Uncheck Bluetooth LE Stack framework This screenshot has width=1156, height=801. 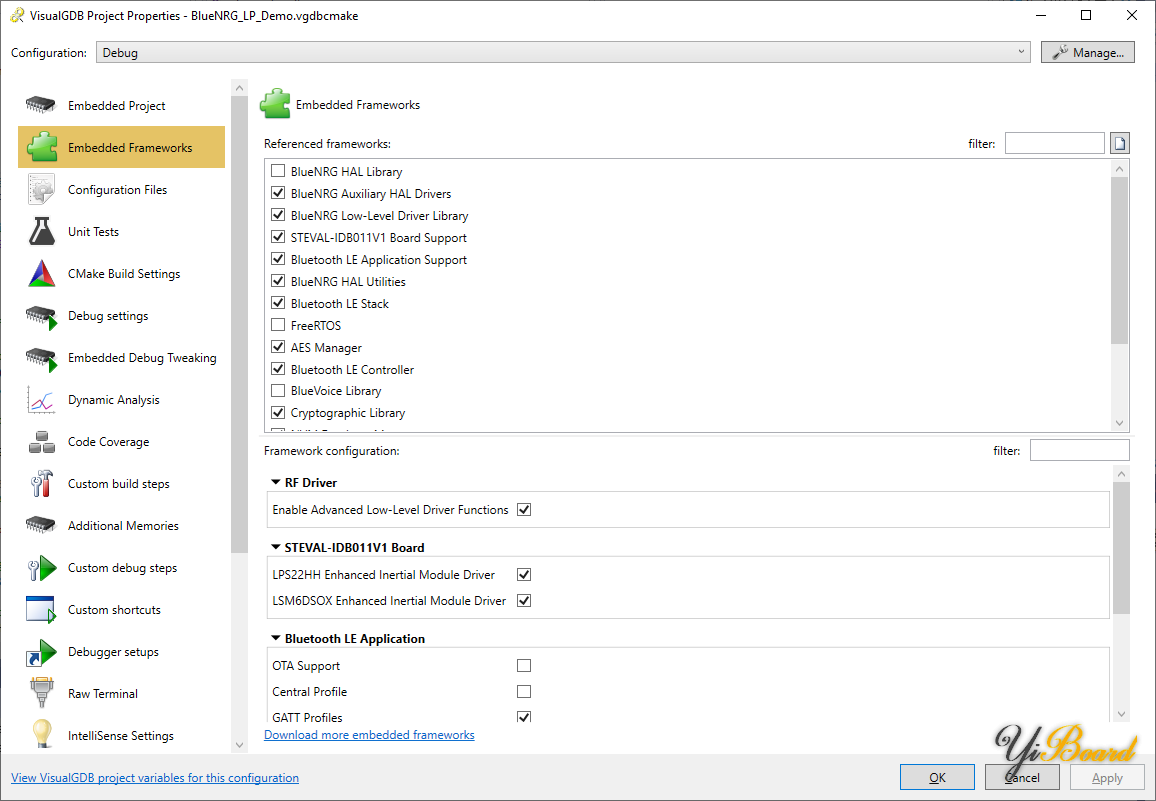[x=278, y=302]
